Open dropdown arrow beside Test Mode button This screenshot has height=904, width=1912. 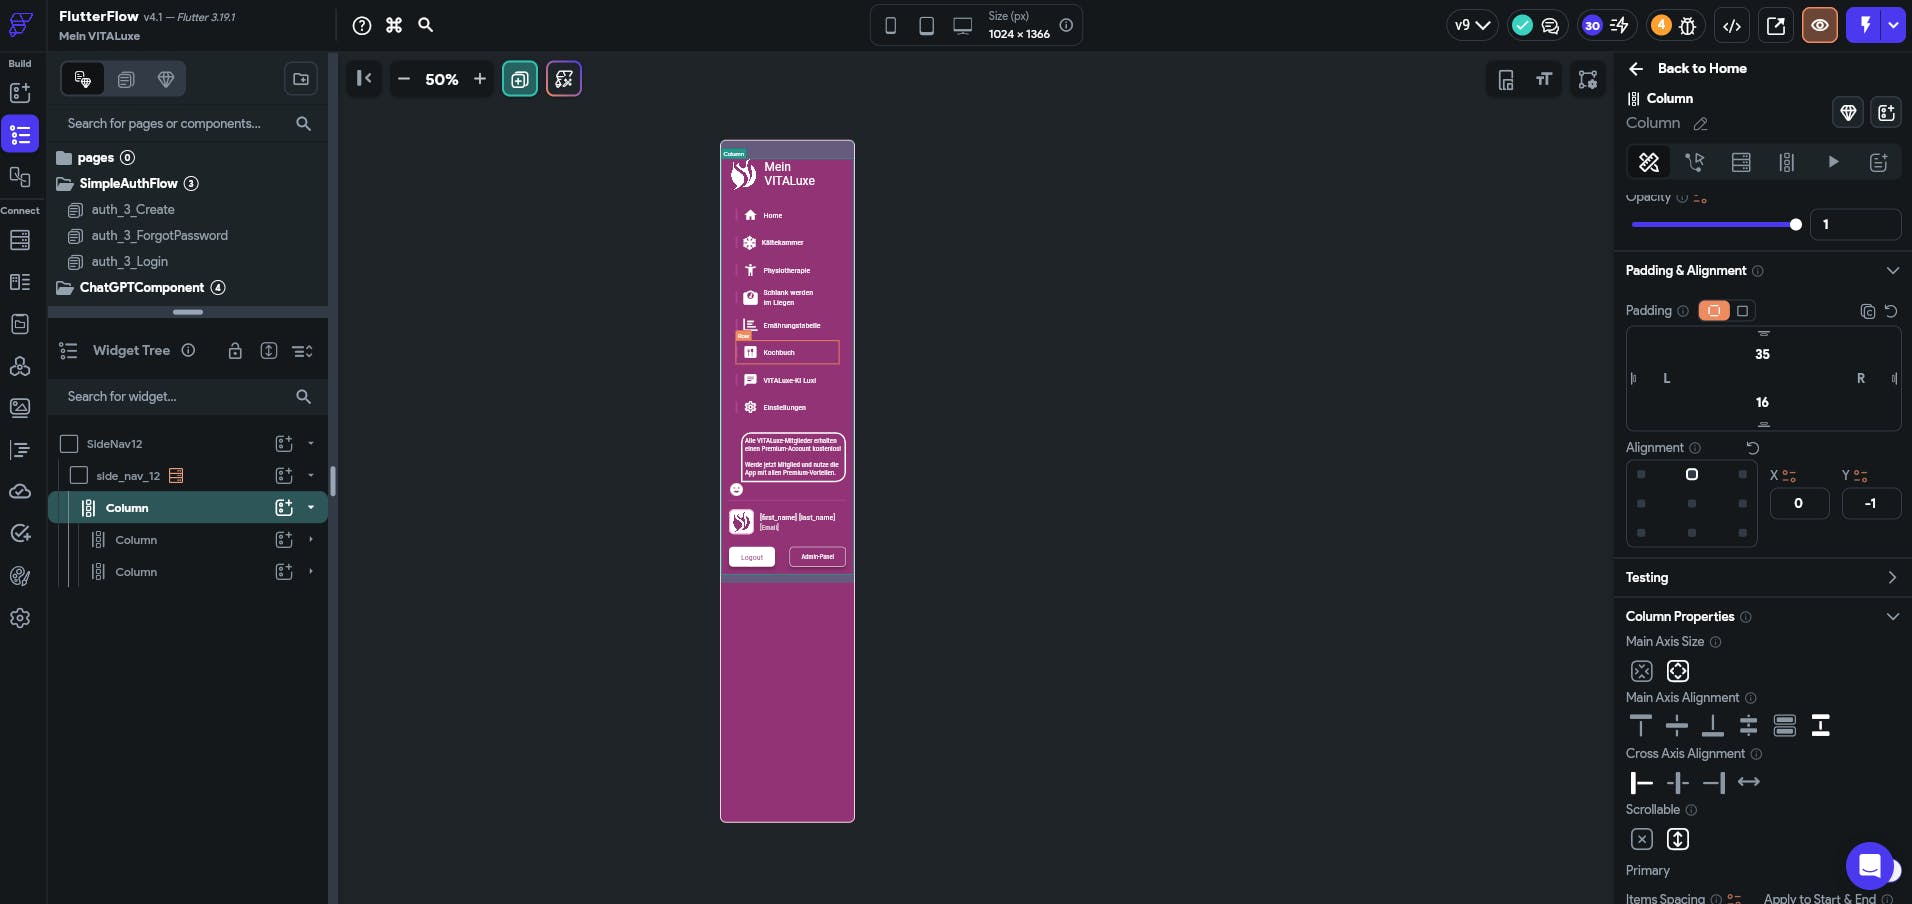point(1893,26)
